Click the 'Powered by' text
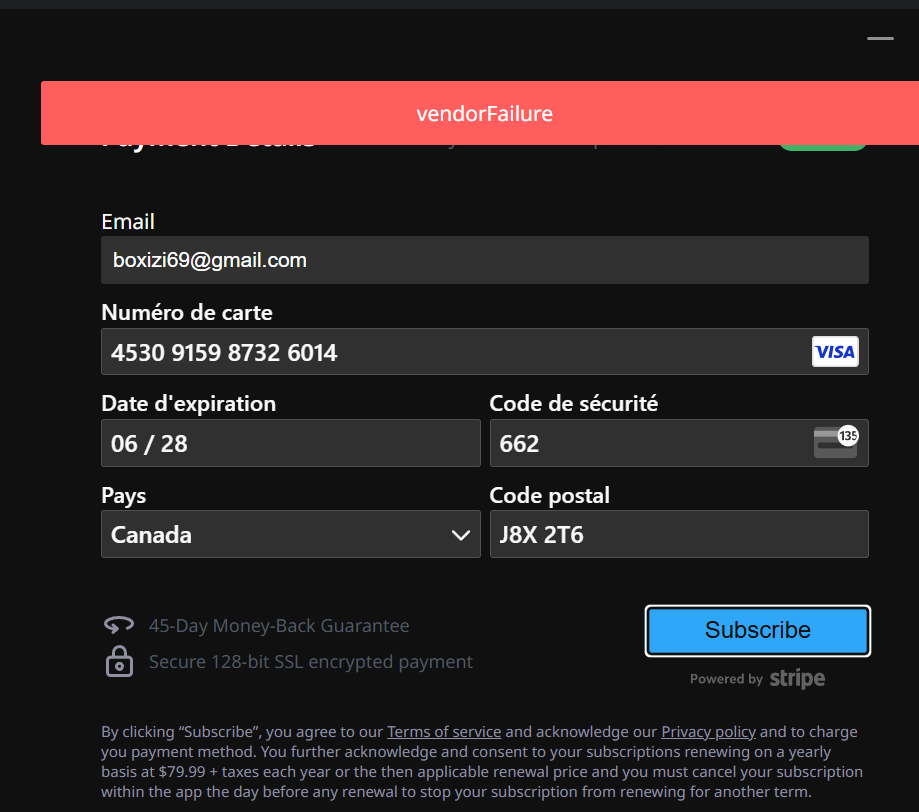 [x=726, y=679]
